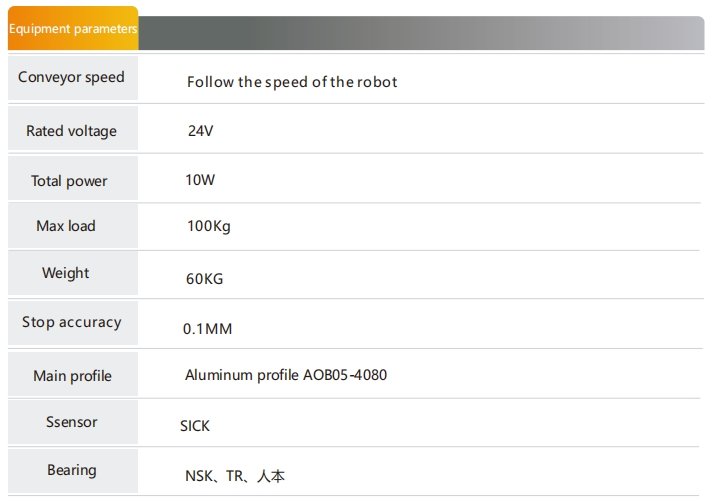Click the NSK, TR bearing value
The width and height of the screenshot is (713, 503).
click(235, 476)
